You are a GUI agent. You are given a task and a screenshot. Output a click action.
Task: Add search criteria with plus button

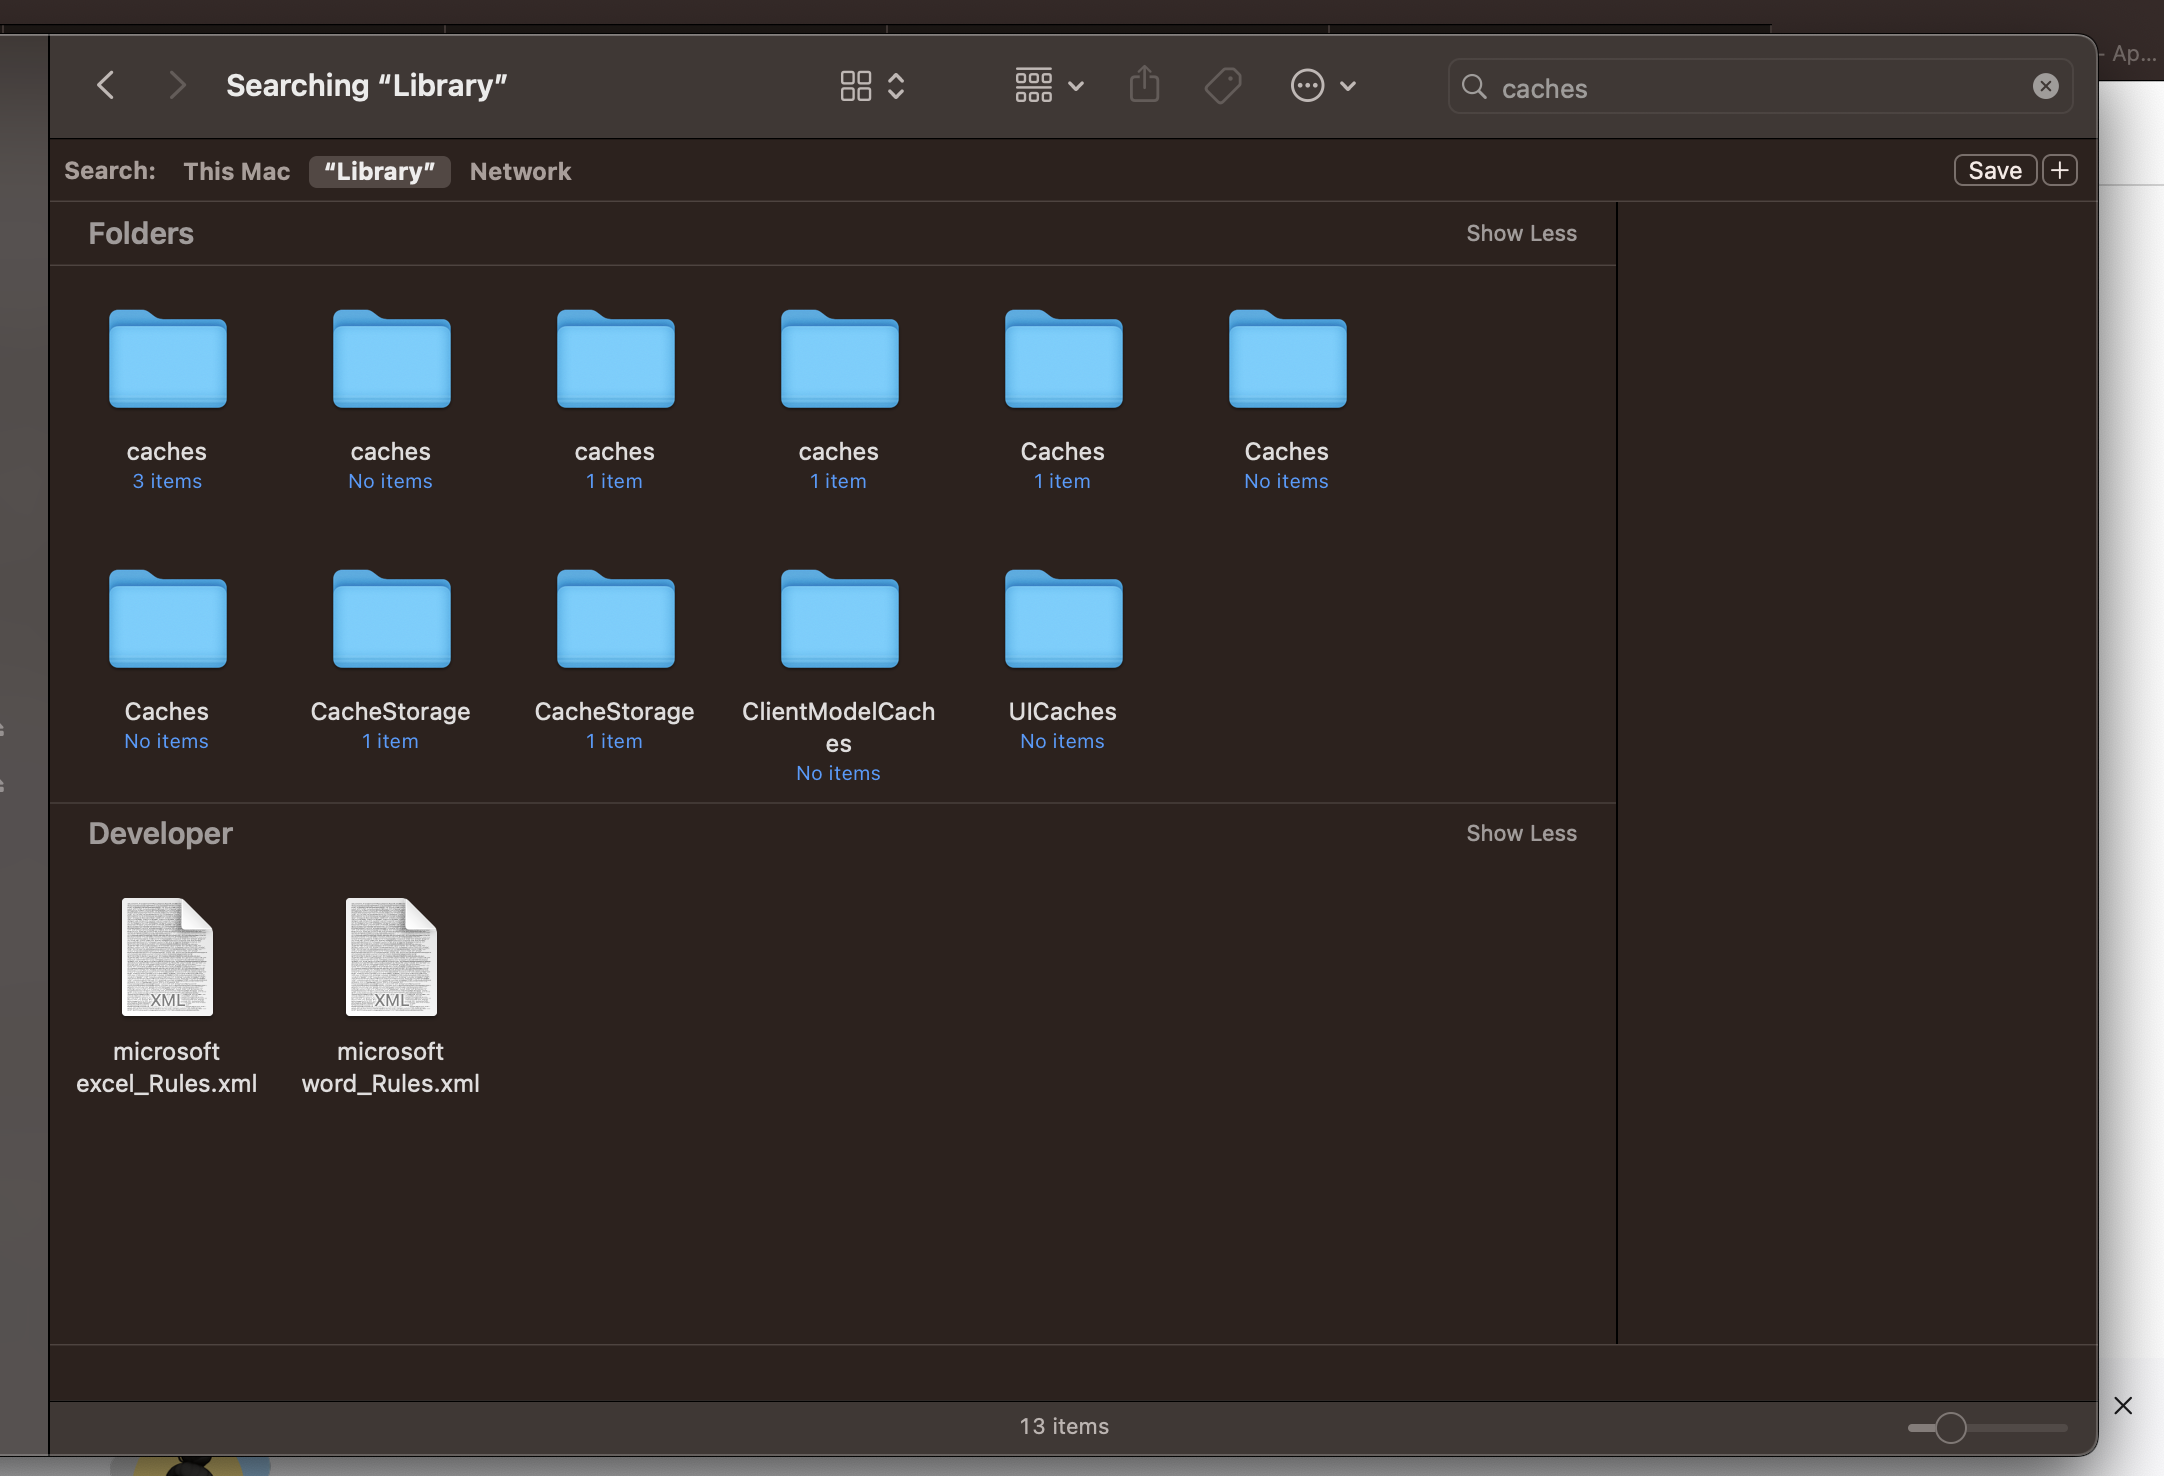[x=2059, y=171]
